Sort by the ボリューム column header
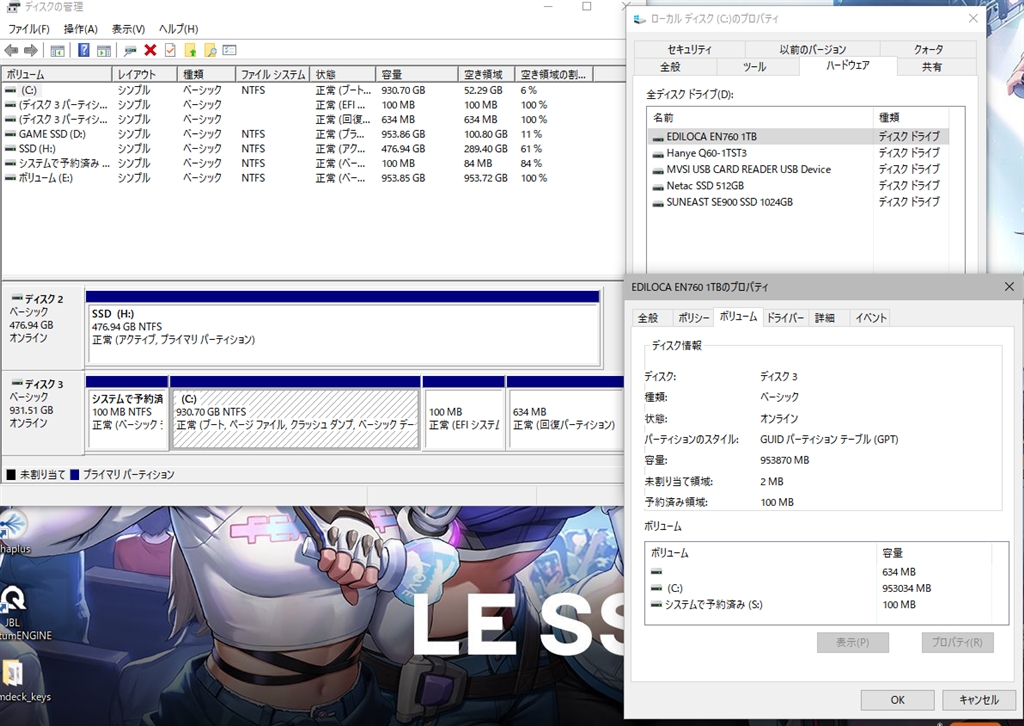The height and width of the screenshot is (726, 1024). [57, 74]
